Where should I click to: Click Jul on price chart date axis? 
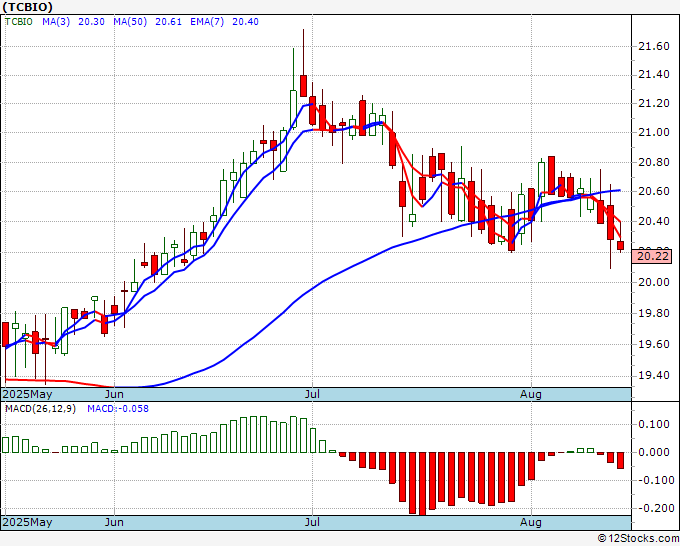312,394
